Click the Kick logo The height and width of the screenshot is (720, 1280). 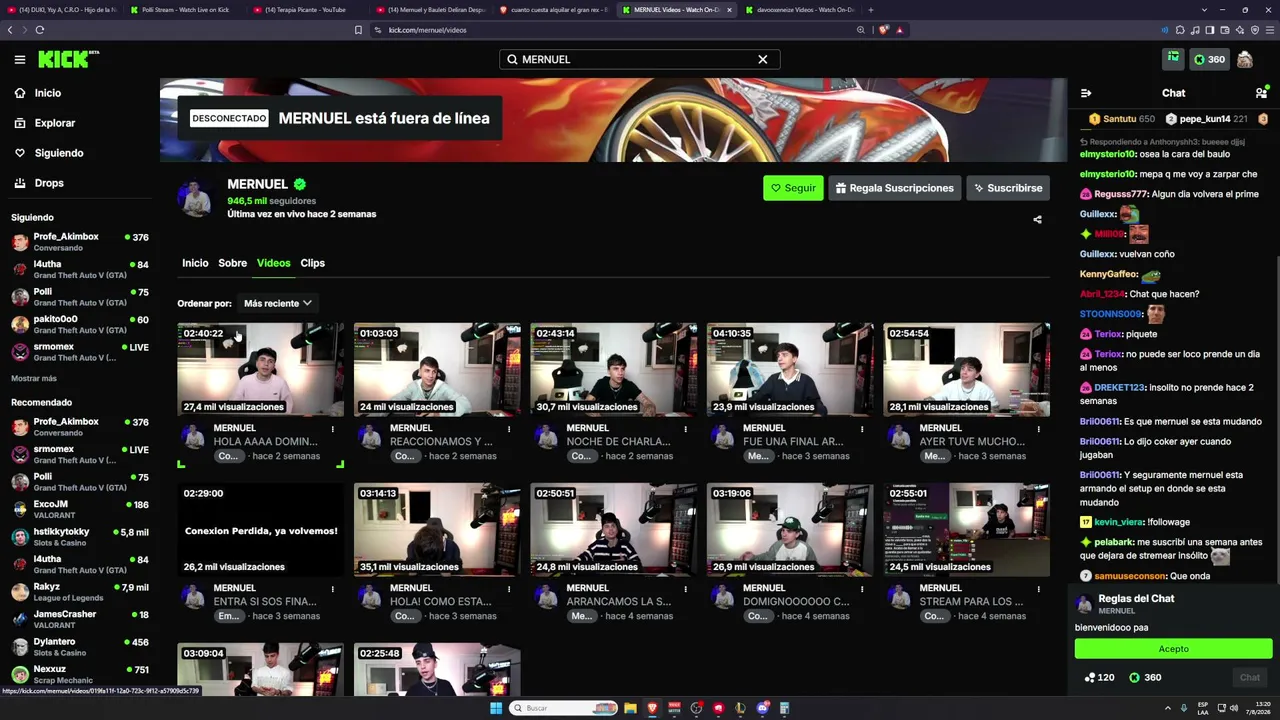68,59
